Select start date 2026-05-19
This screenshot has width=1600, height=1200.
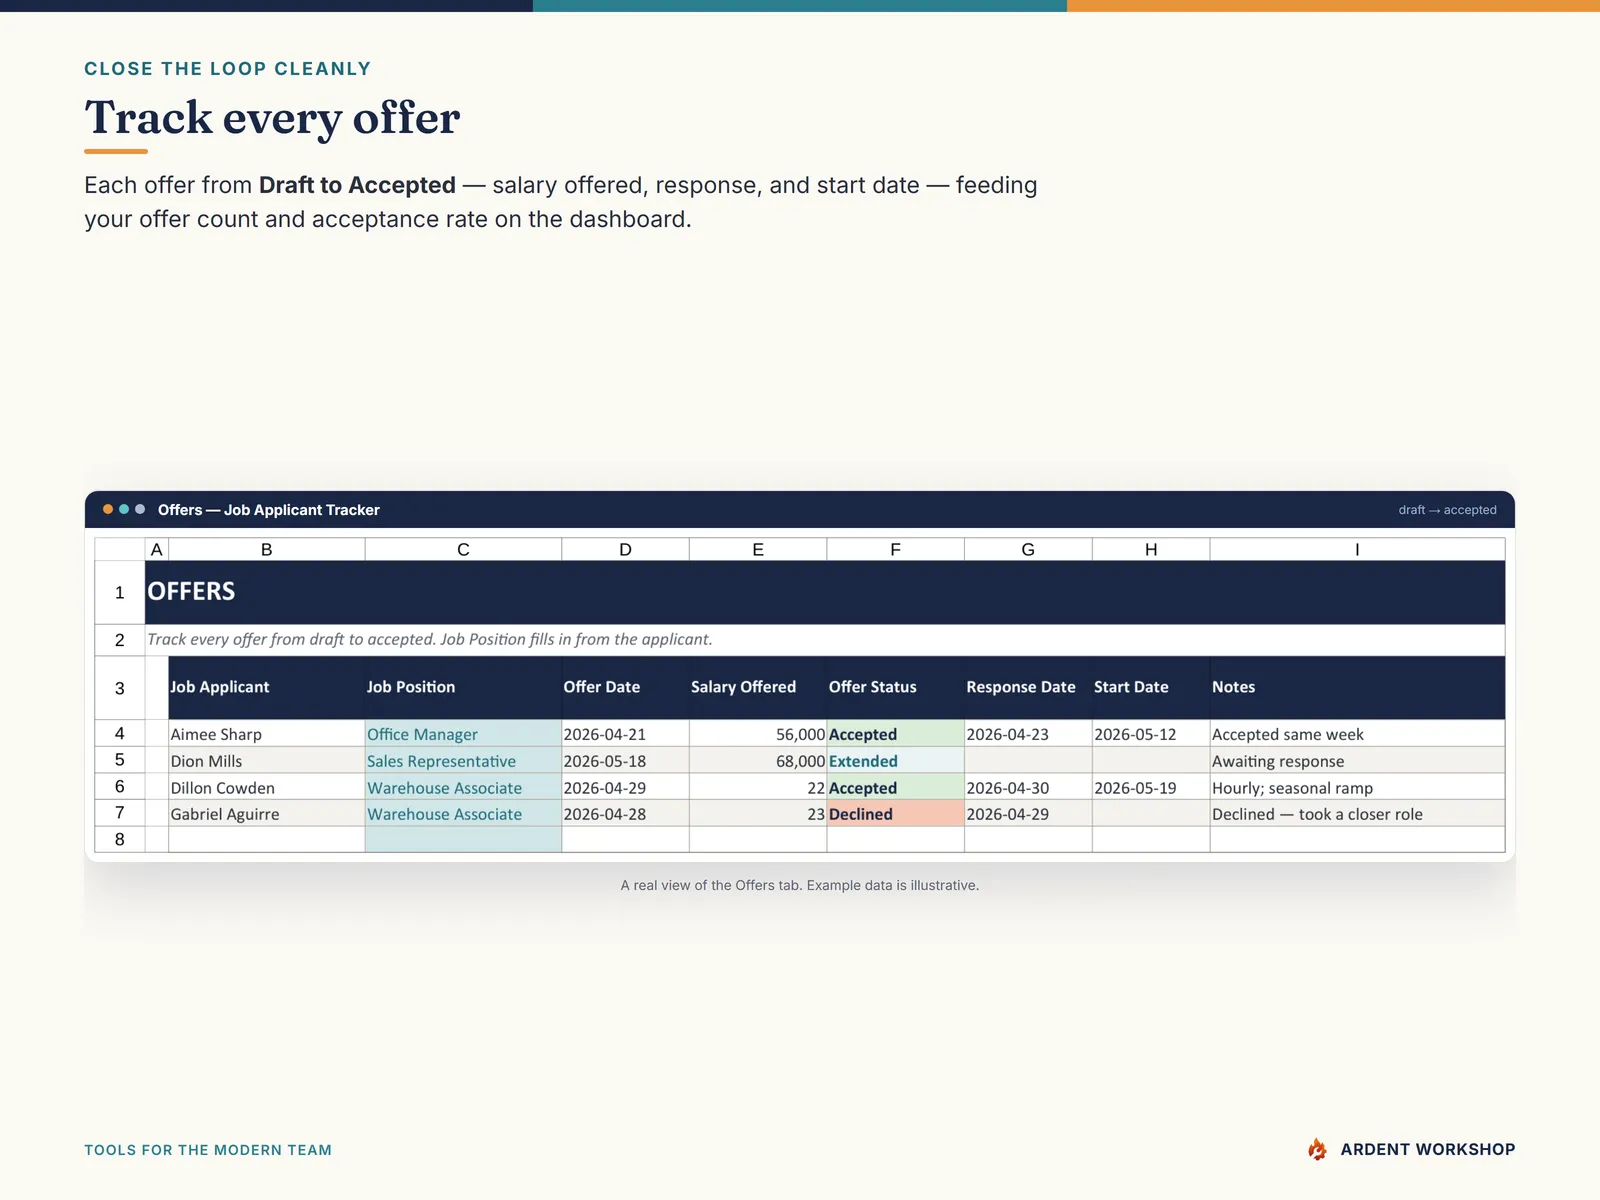1151,787
